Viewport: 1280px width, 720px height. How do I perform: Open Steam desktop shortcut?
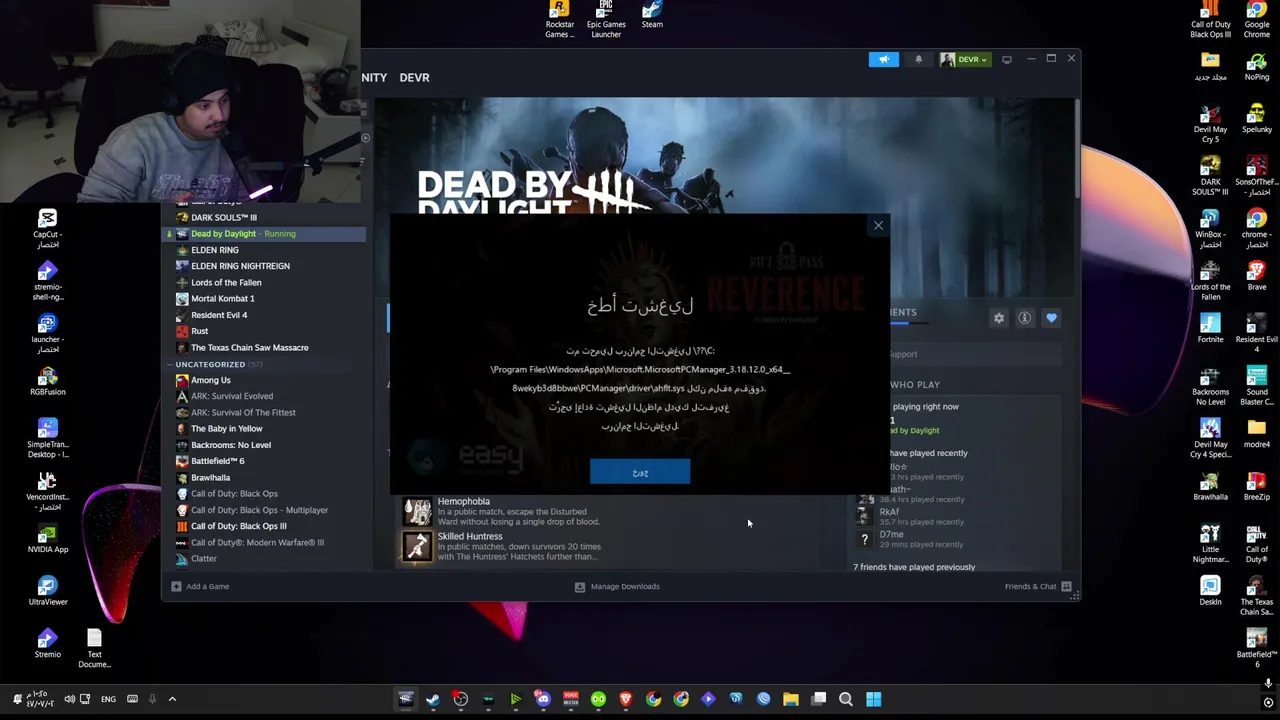click(652, 16)
